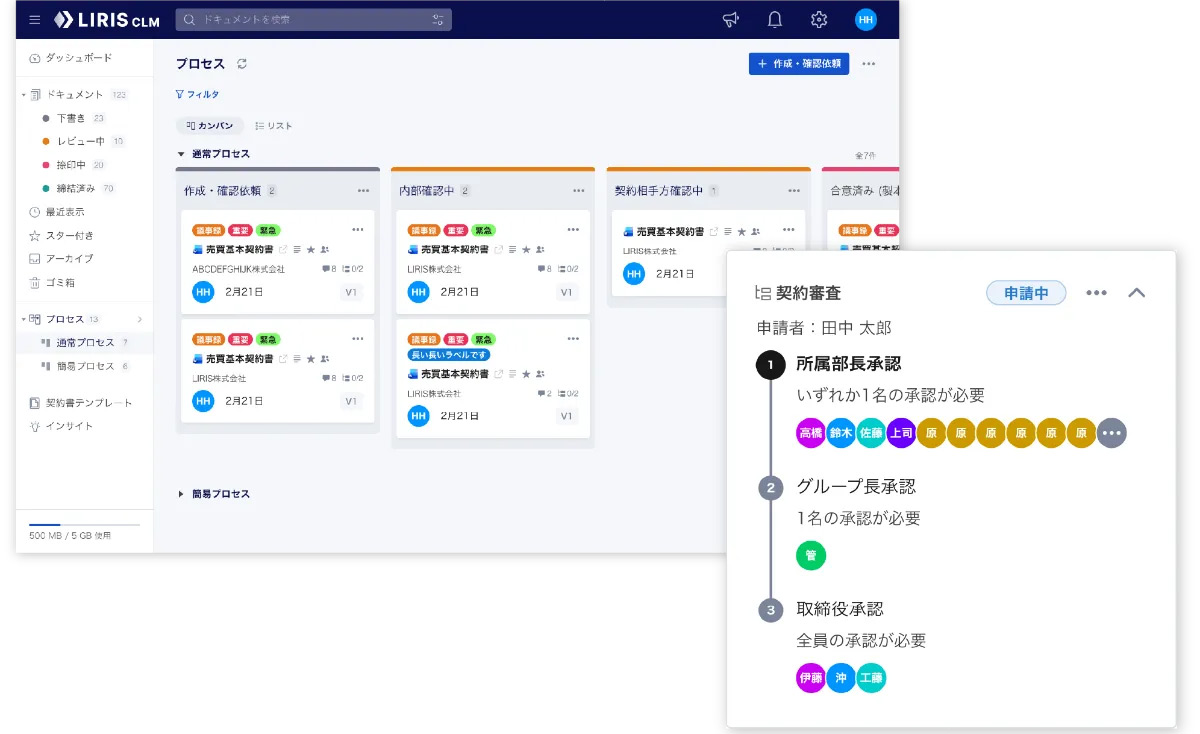Click V1 badge on ABCDEFGHIJK株式会社 card
The width and height of the screenshot is (1200, 734).
[x=351, y=292]
